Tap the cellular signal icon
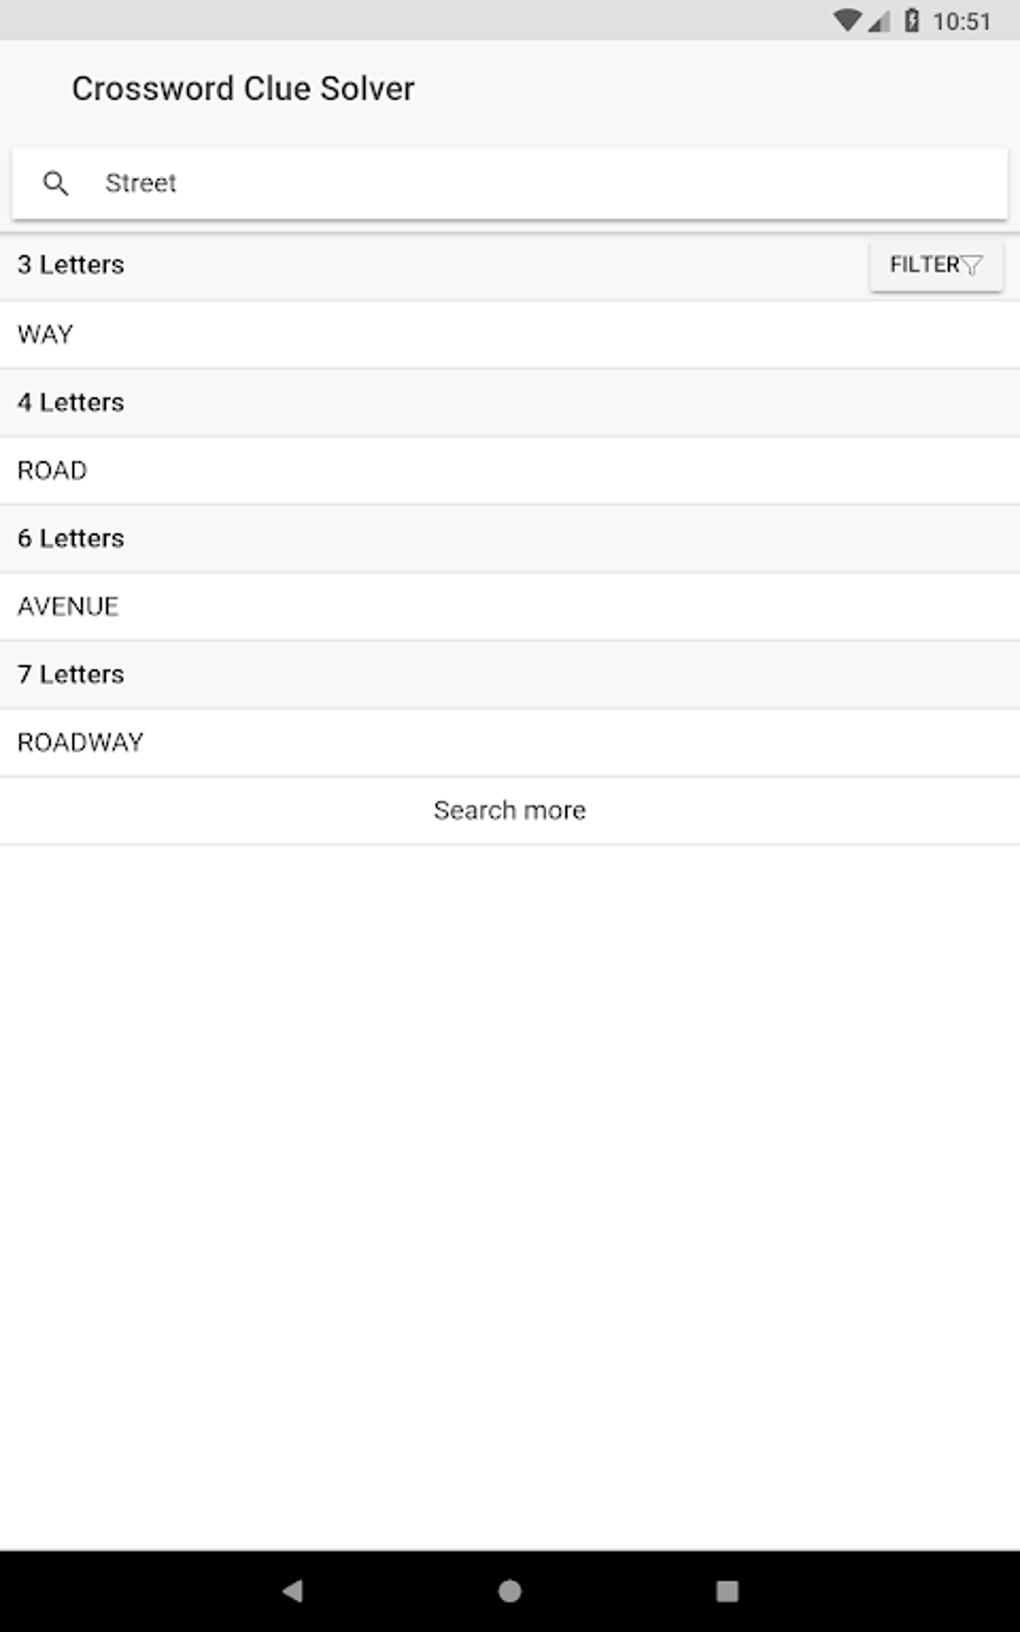 879,20
